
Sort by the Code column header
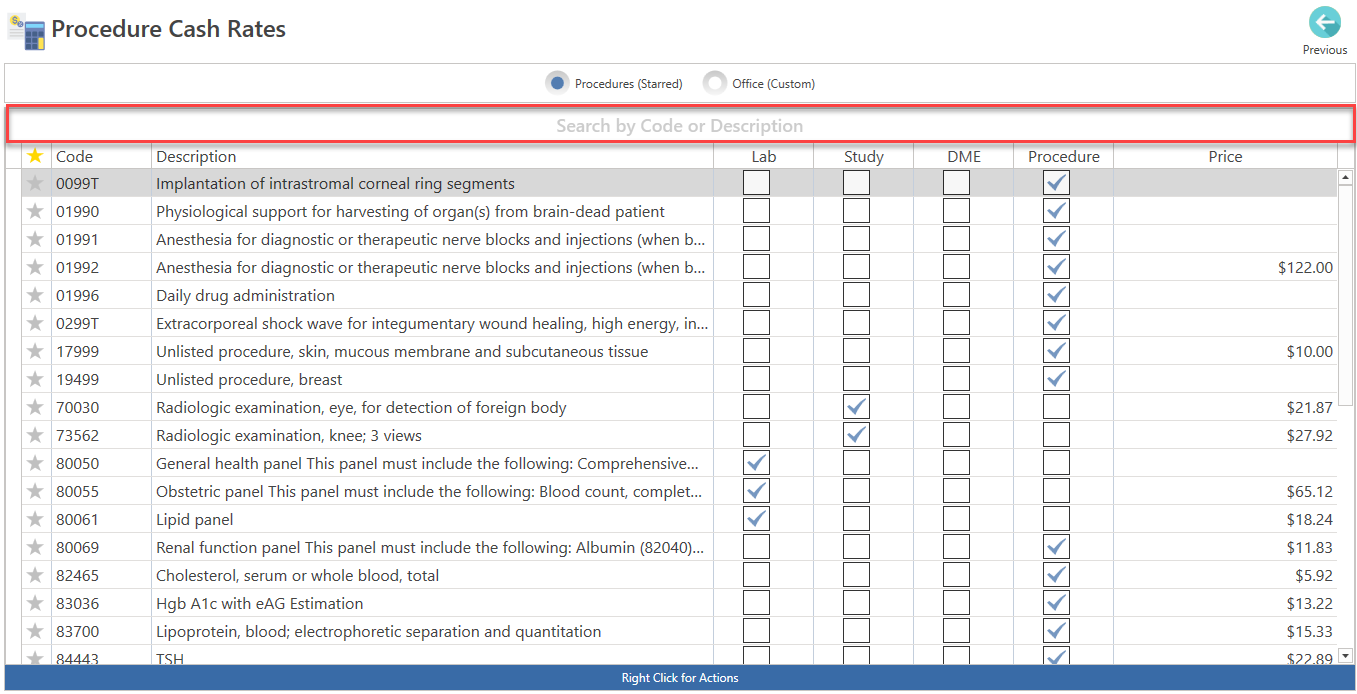[101, 156]
